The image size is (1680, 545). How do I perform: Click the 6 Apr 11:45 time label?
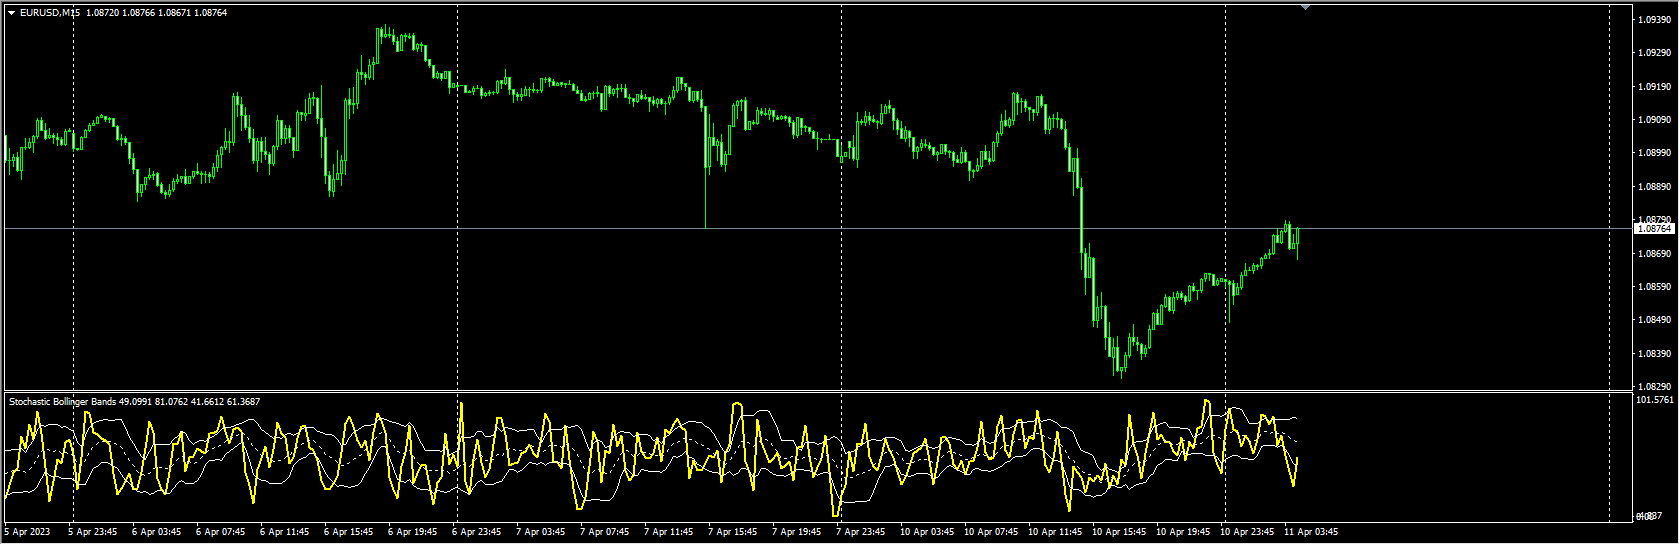point(284,532)
